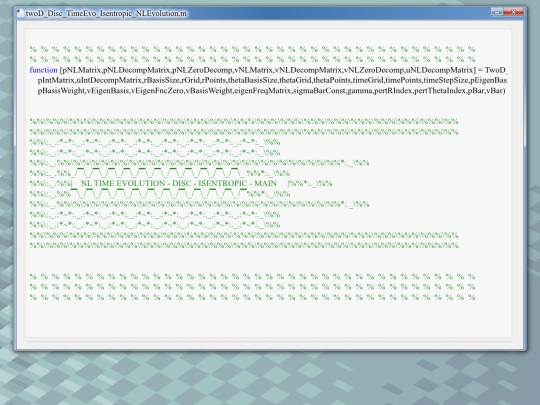
Task: Click 'pBar' input argument
Action: coord(476,91)
